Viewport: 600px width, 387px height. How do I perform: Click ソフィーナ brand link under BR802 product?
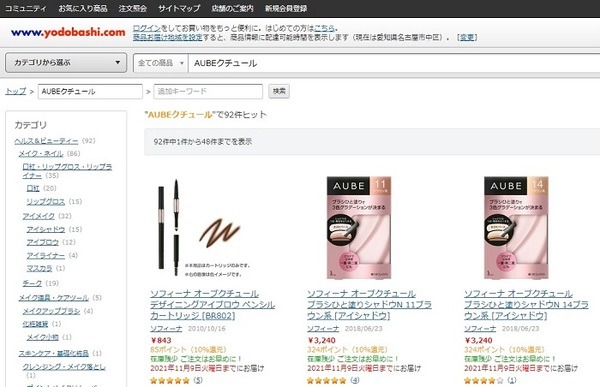[x=166, y=328]
